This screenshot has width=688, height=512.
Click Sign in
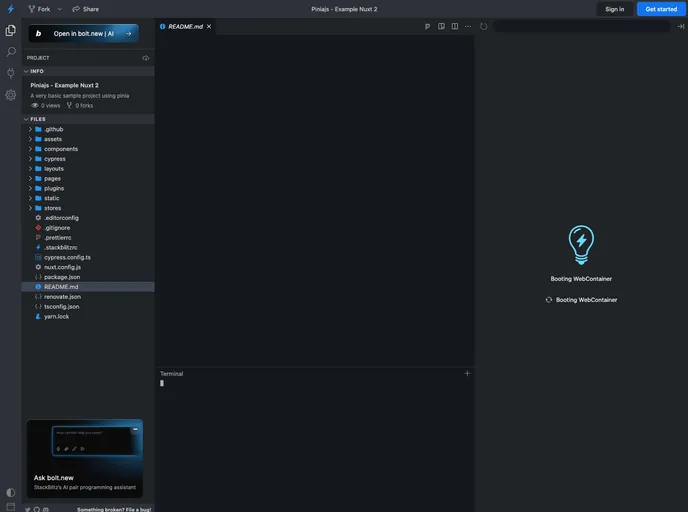[x=614, y=9]
